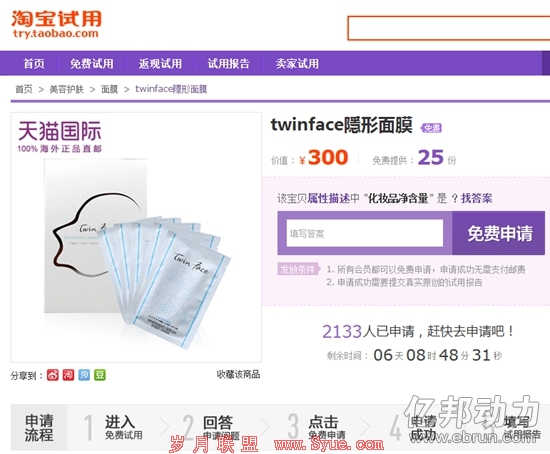Click the twinface mask product image

coord(136,238)
